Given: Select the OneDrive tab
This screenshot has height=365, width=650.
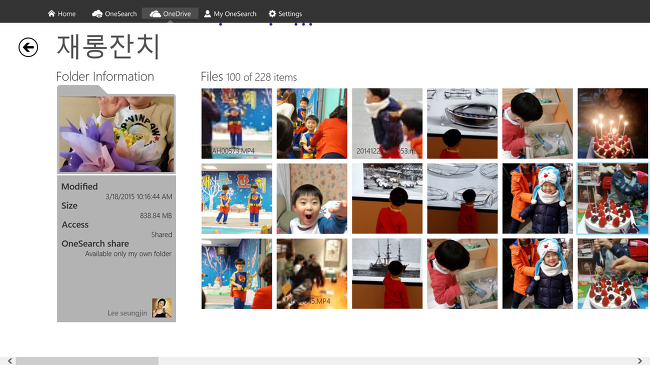Looking at the screenshot, I should (170, 14).
